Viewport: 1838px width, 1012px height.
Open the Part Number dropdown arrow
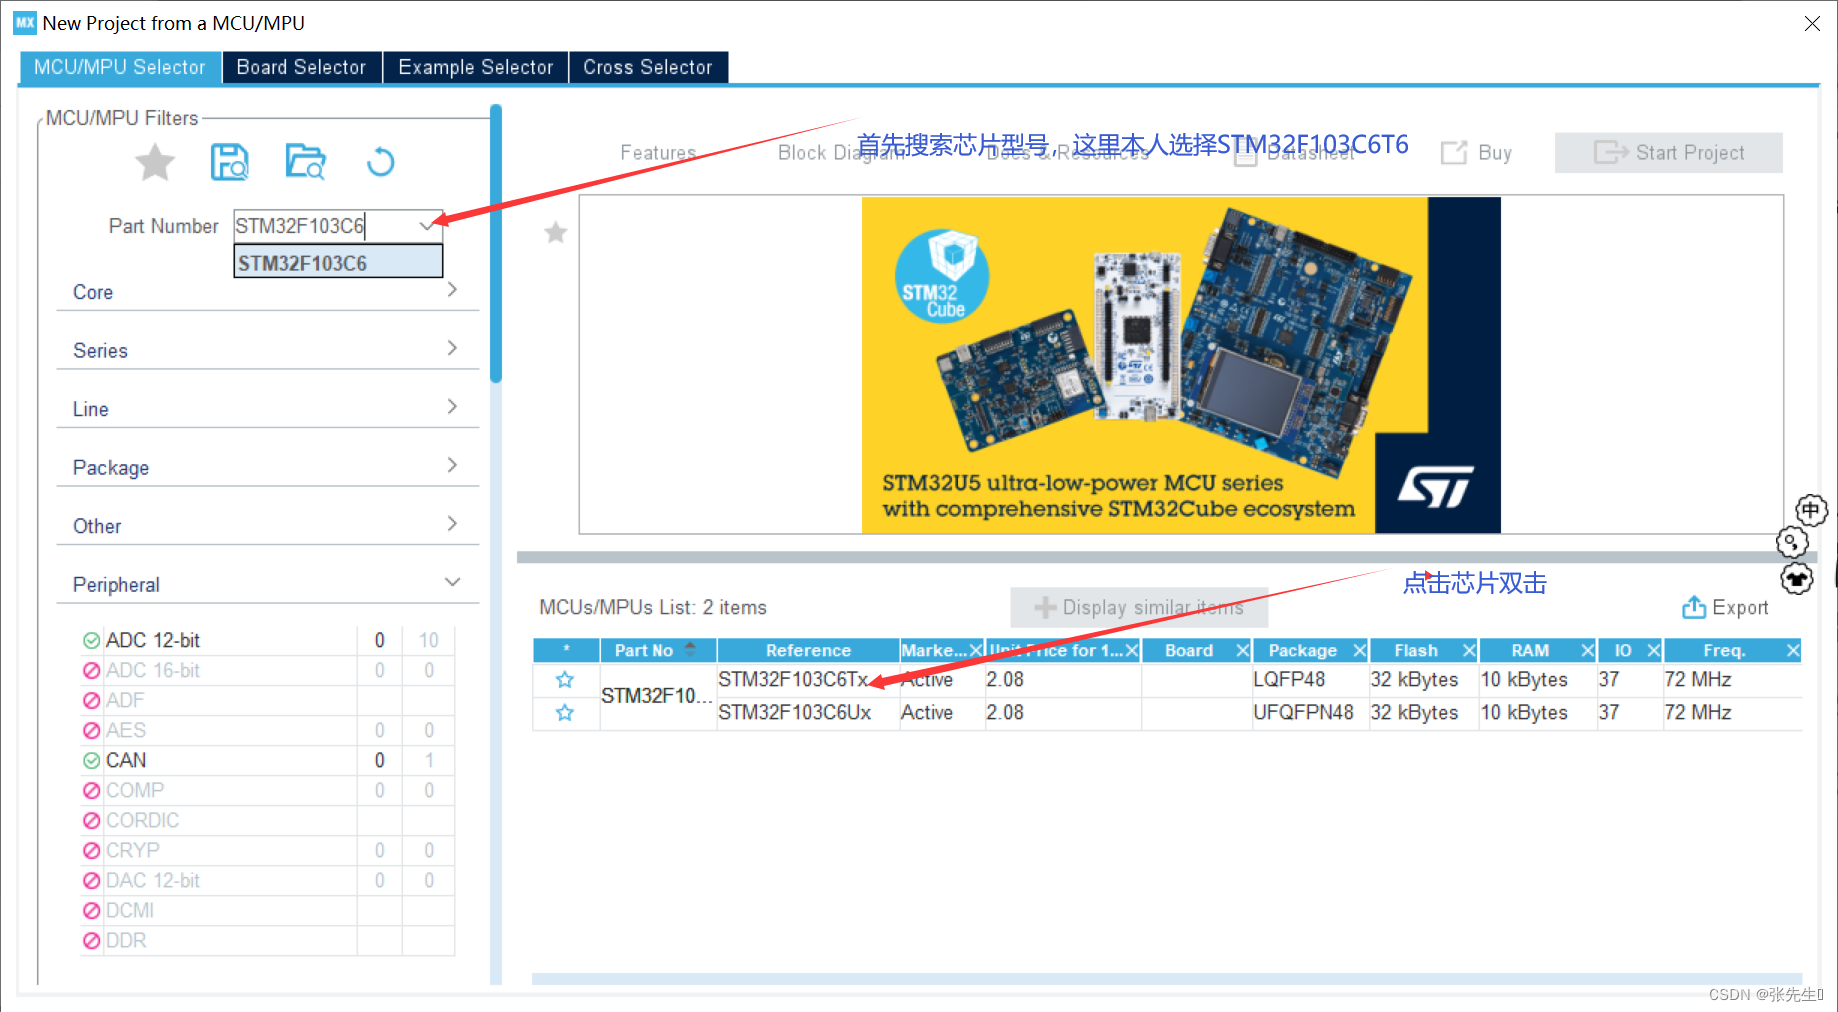tap(428, 226)
